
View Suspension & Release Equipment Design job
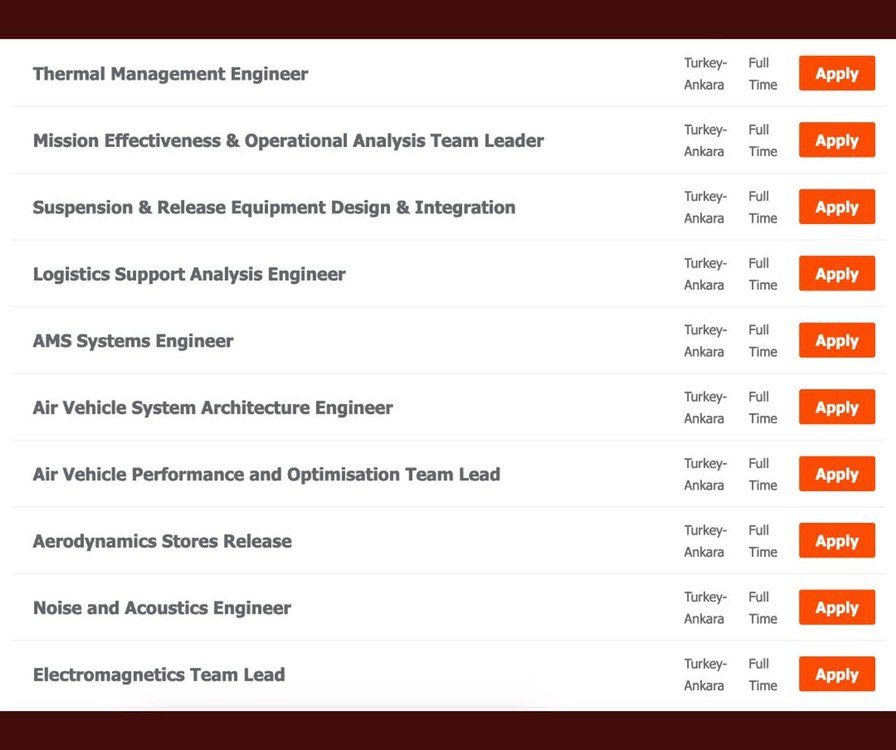pos(274,208)
